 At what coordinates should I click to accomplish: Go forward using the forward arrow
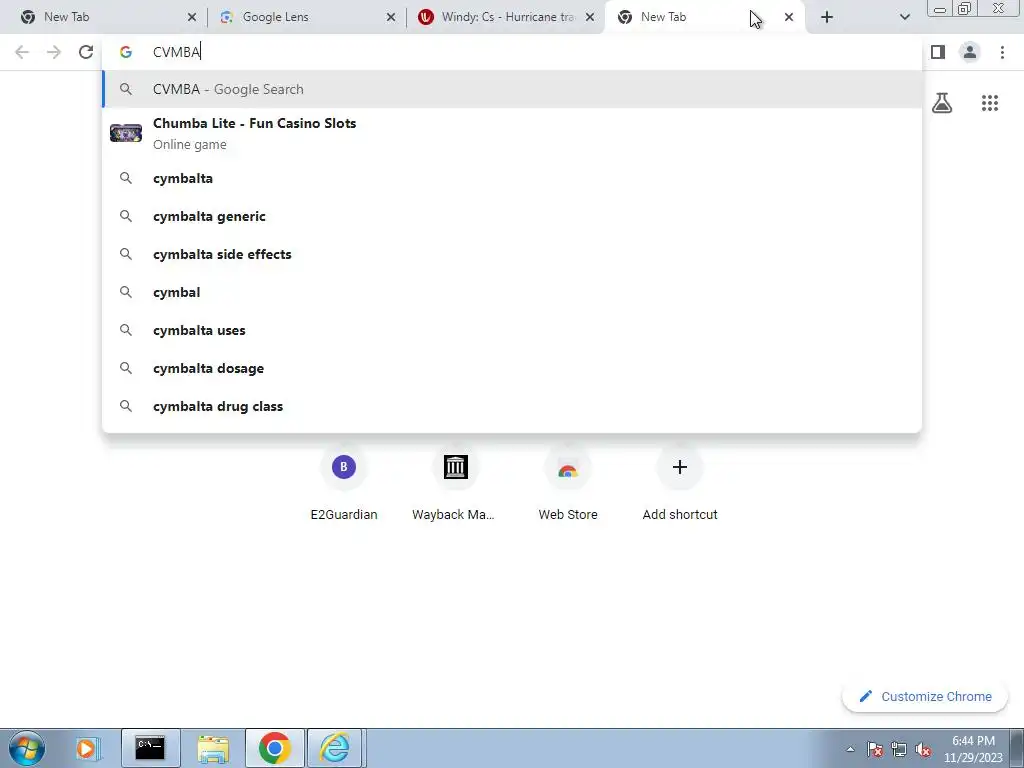[x=54, y=52]
